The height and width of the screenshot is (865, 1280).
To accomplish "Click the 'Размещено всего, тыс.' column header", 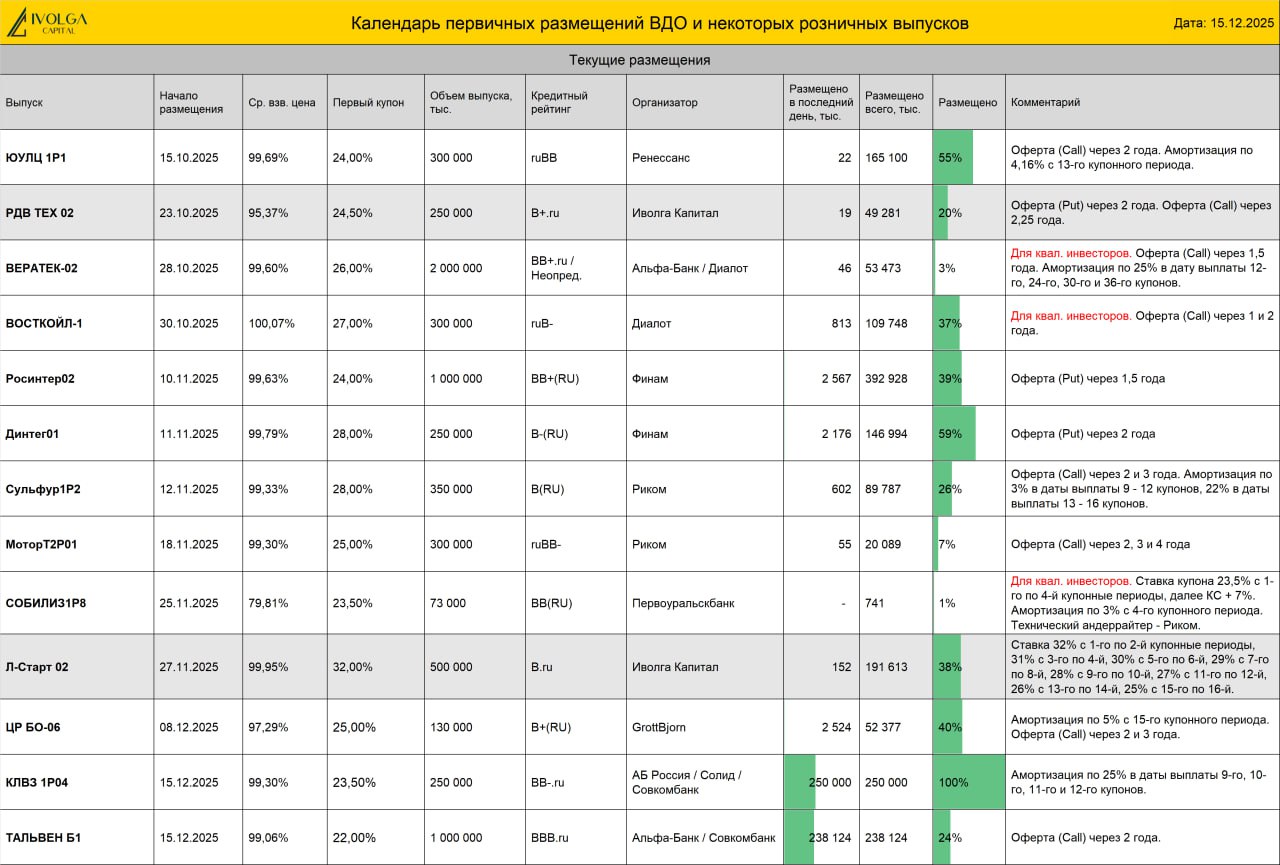I will [x=893, y=102].
